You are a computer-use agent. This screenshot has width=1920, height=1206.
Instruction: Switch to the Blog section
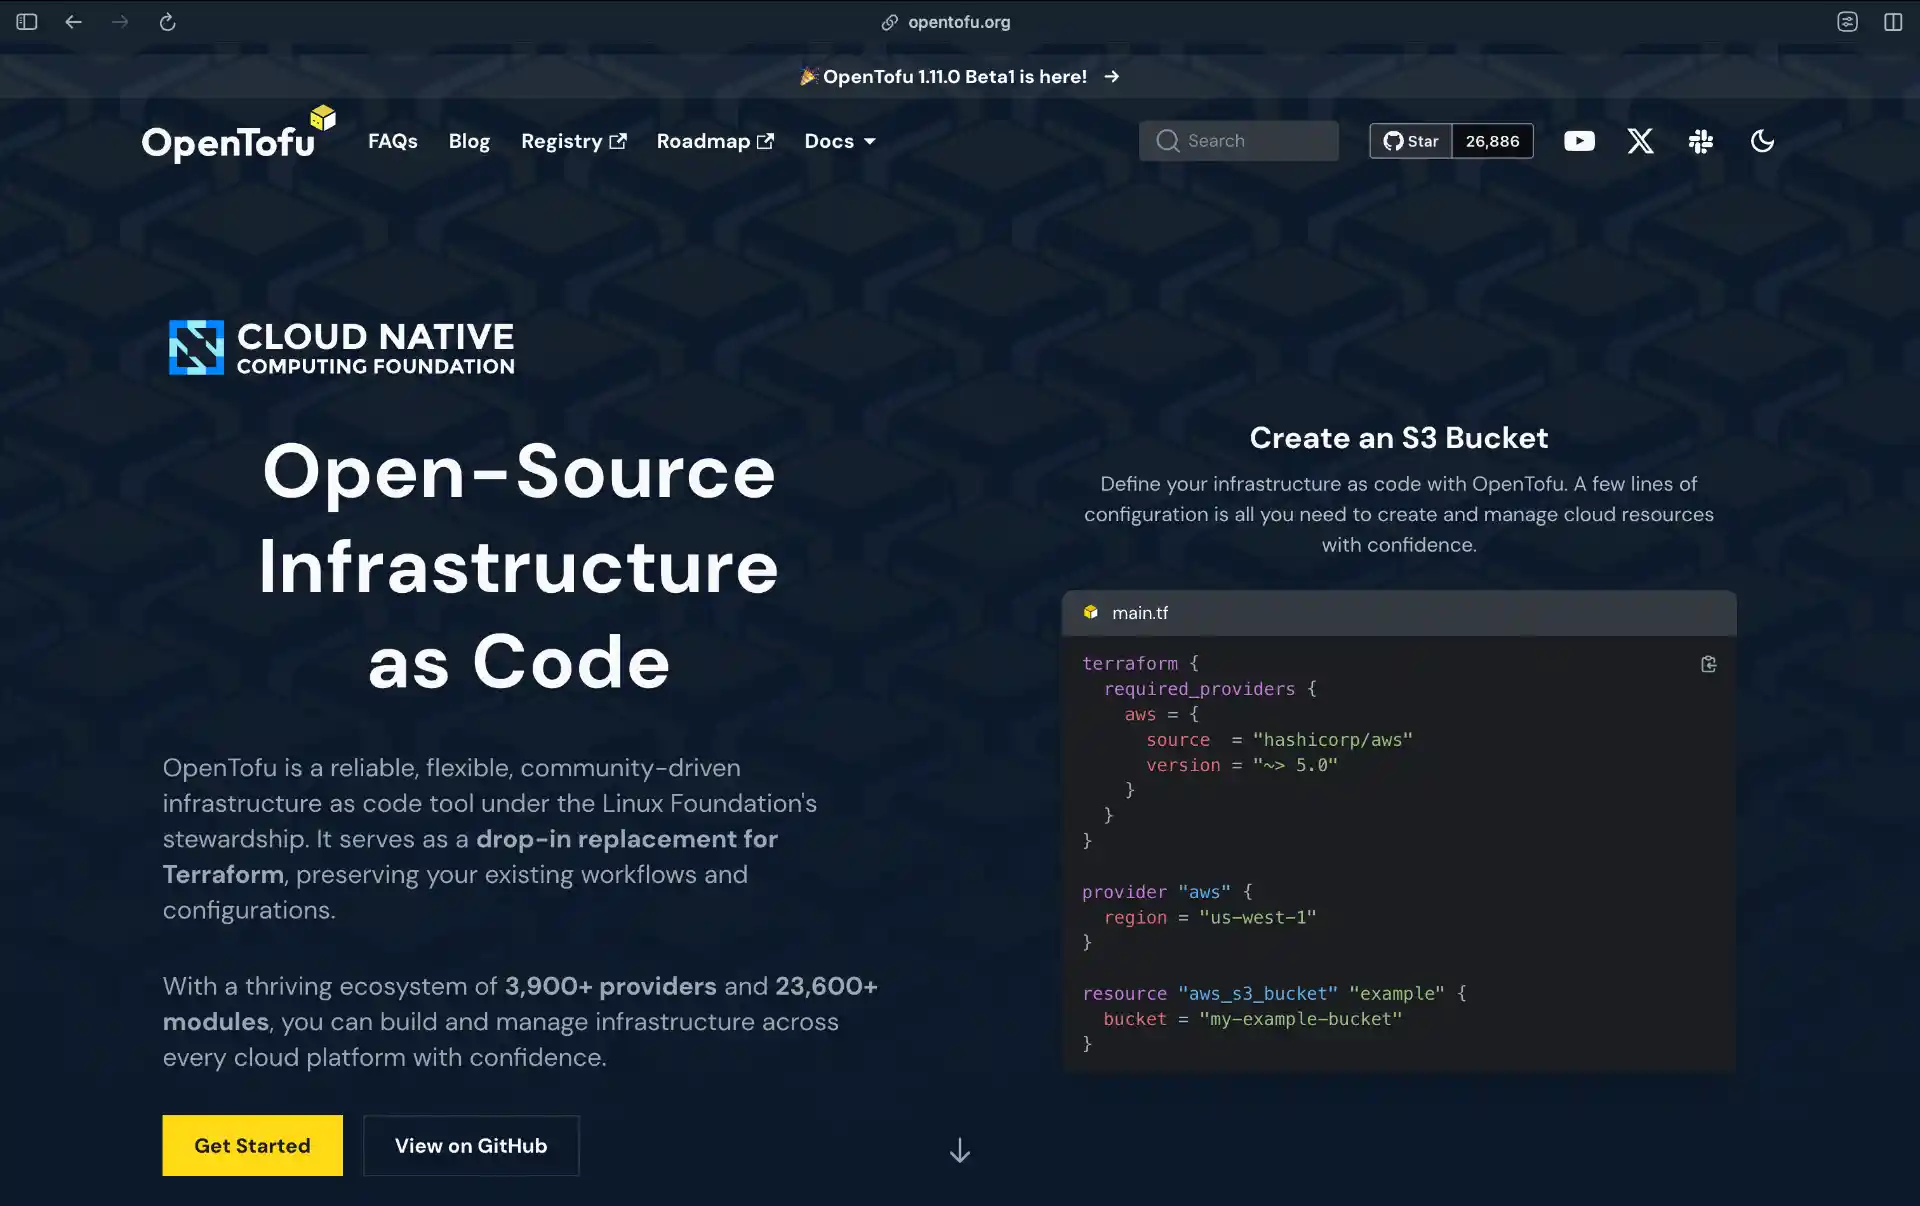point(468,141)
